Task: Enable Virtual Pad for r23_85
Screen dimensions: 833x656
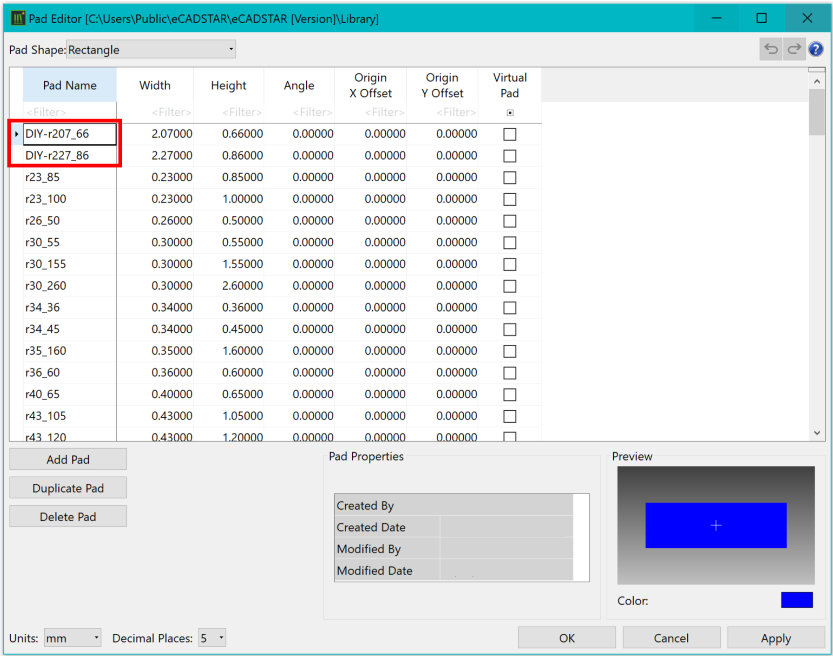Action: point(509,177)
